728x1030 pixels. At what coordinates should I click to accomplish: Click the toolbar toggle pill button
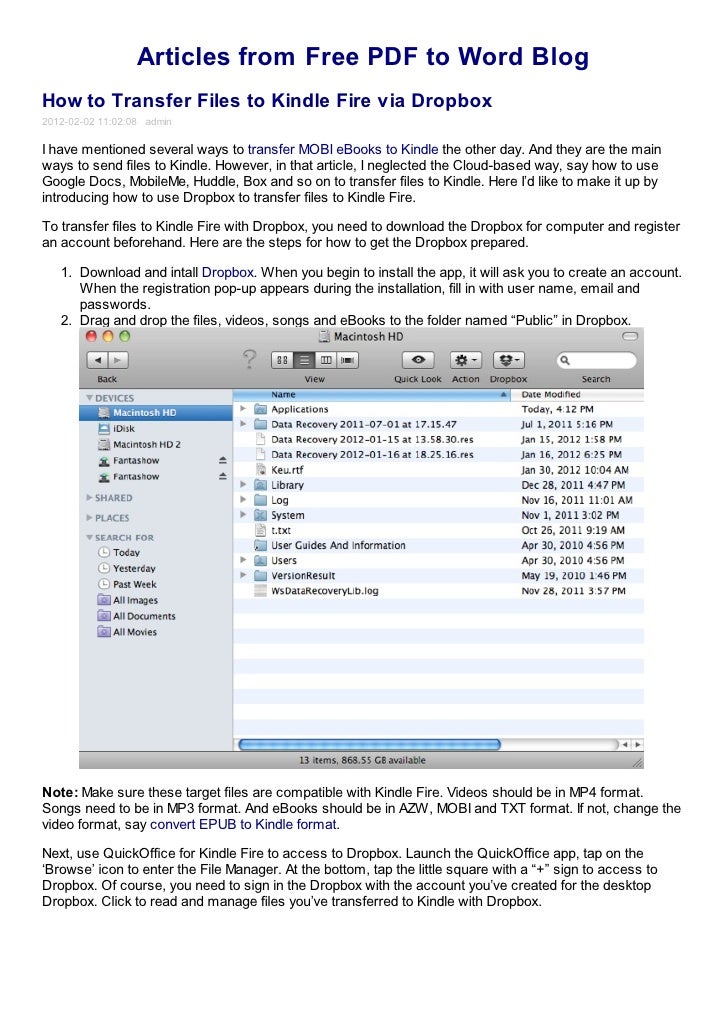click(630, 336)
